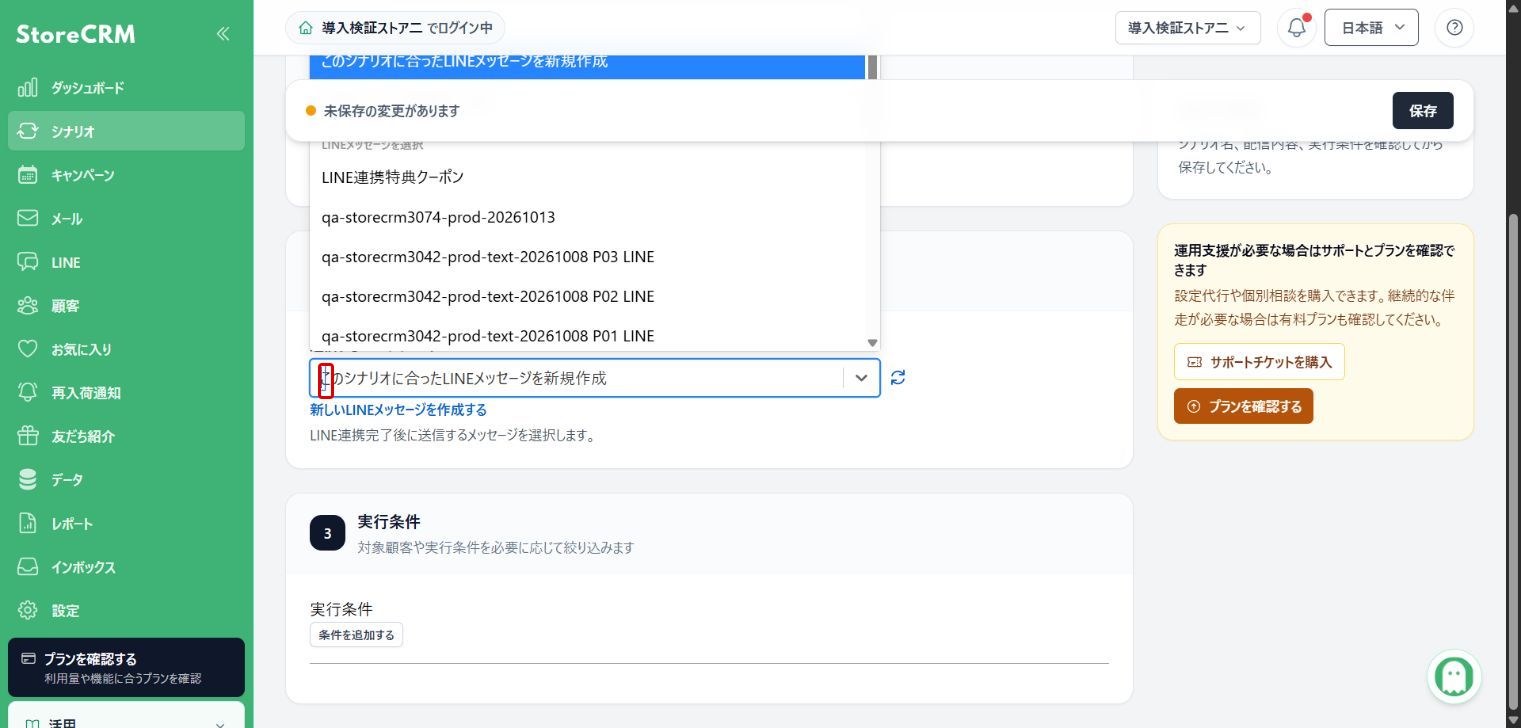This screenshot has height=728, width=1521.
Task: Open the notifications bell
Action: (x=1296, y=28)
